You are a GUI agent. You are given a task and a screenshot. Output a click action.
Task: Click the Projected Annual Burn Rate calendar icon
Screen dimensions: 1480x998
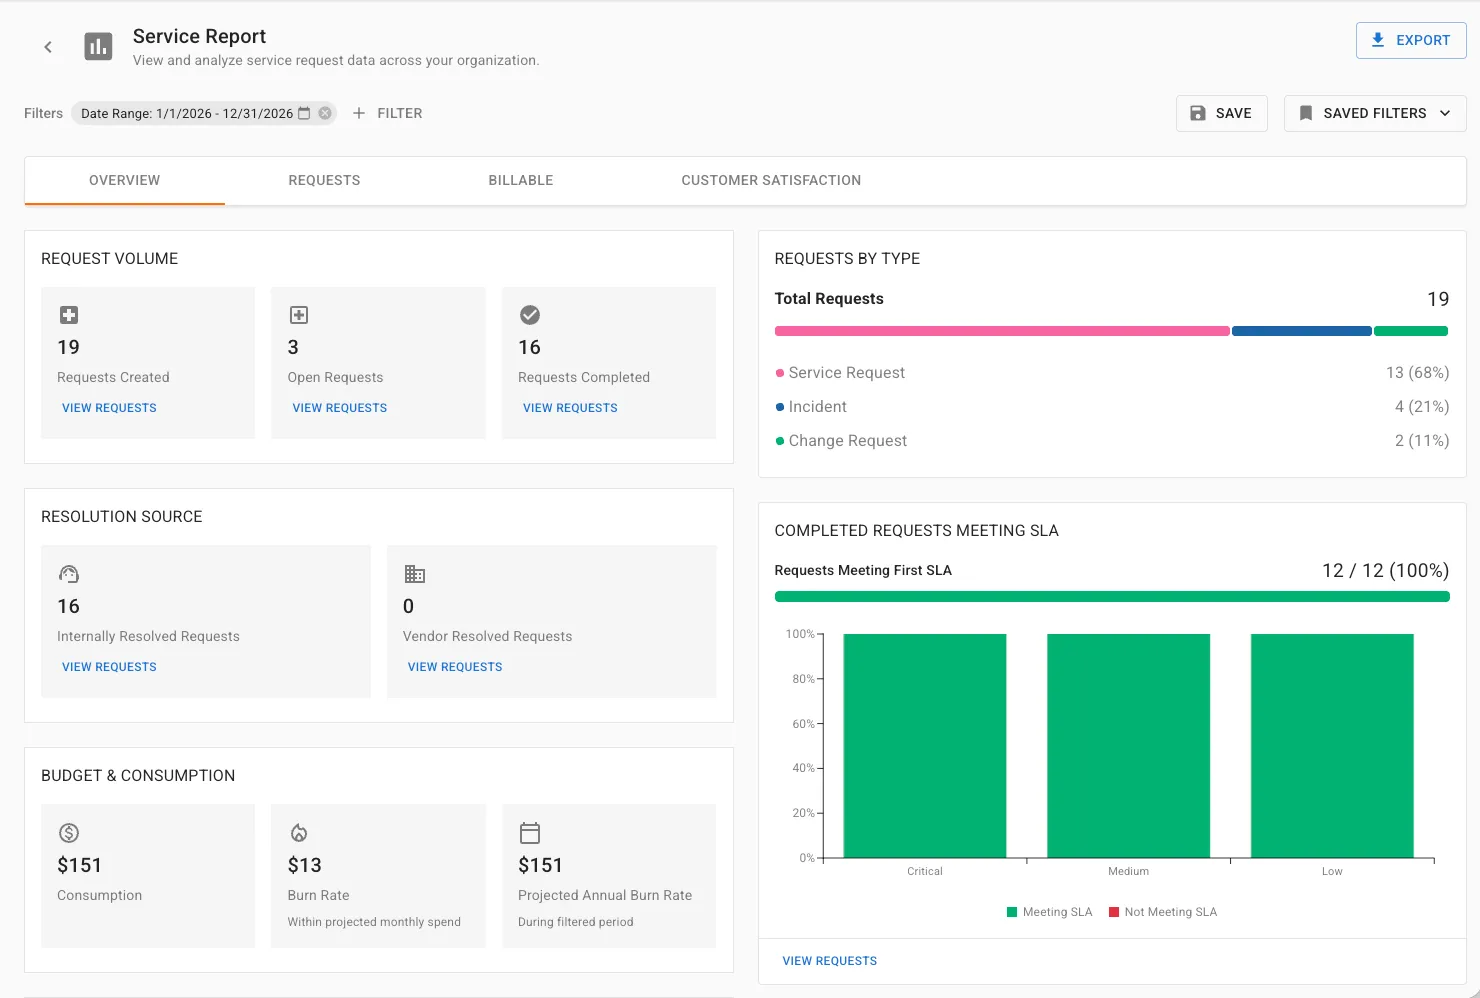point(530,833)
